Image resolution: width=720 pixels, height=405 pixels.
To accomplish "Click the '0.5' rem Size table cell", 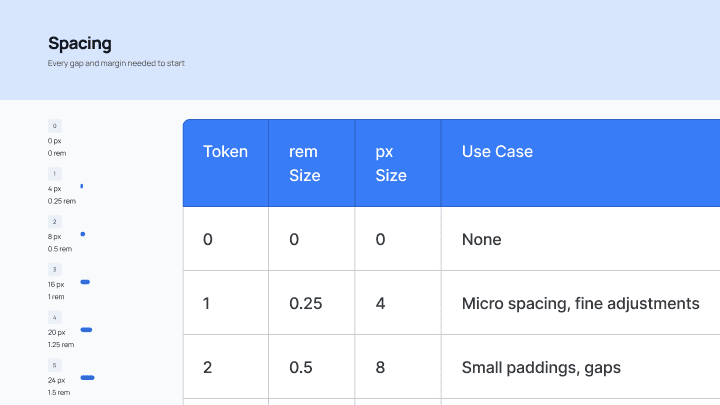I will pos(312,366).
